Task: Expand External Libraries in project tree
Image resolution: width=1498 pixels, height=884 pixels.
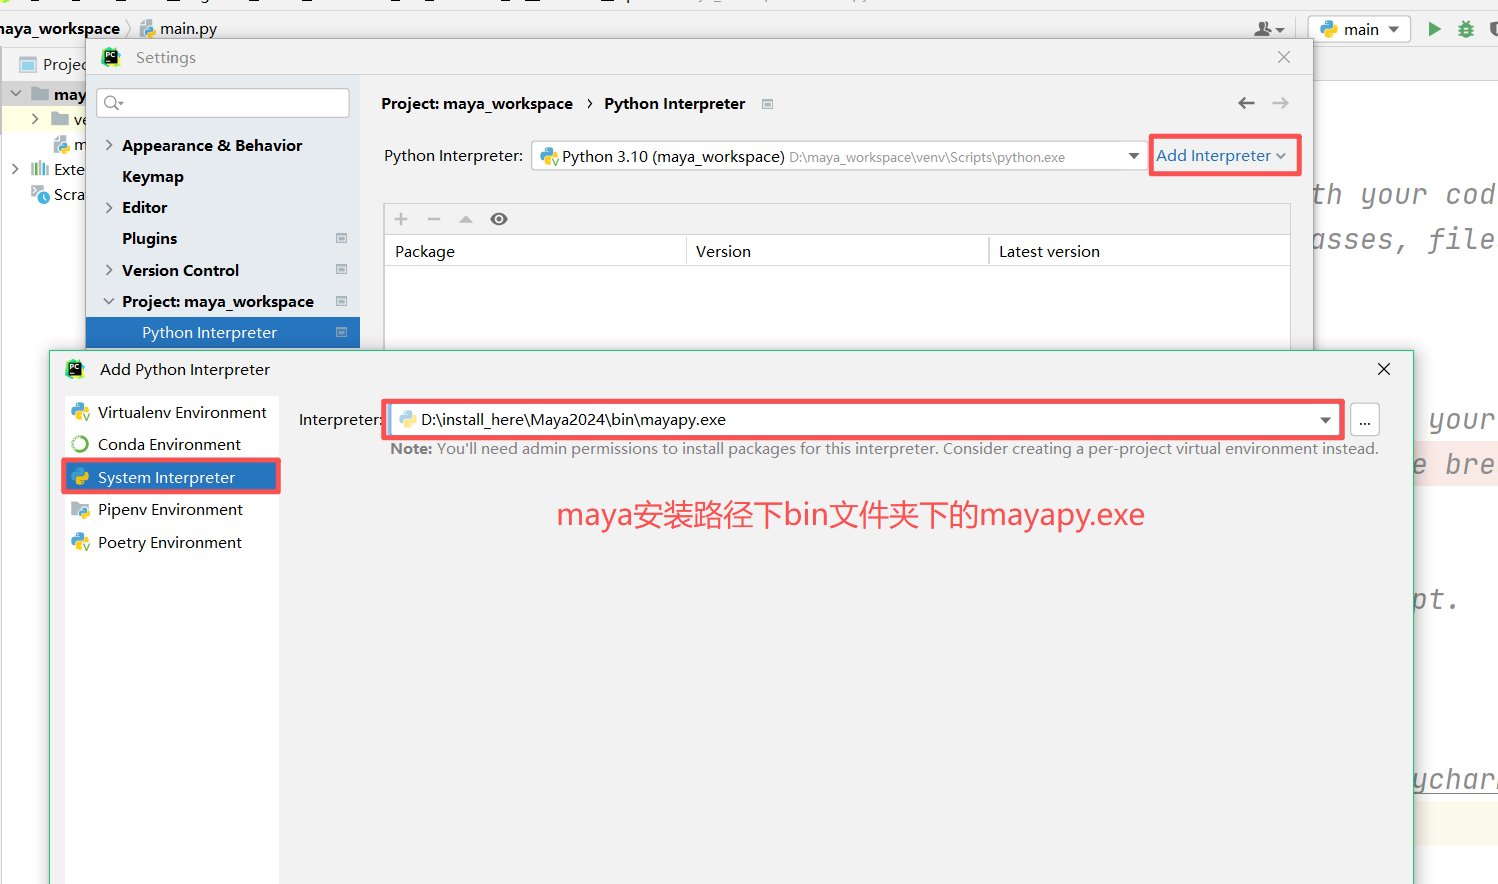Action: 15,169
